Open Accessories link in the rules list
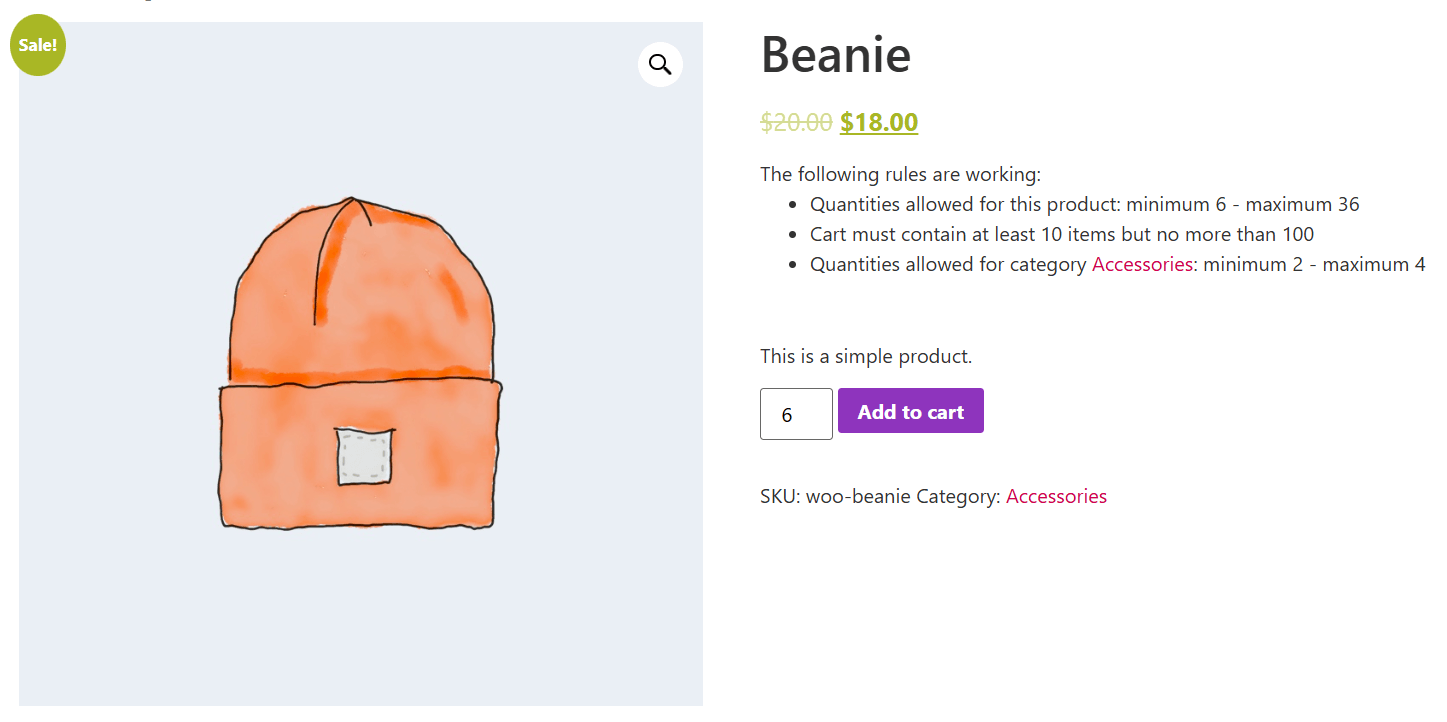 coord(1142,265)
